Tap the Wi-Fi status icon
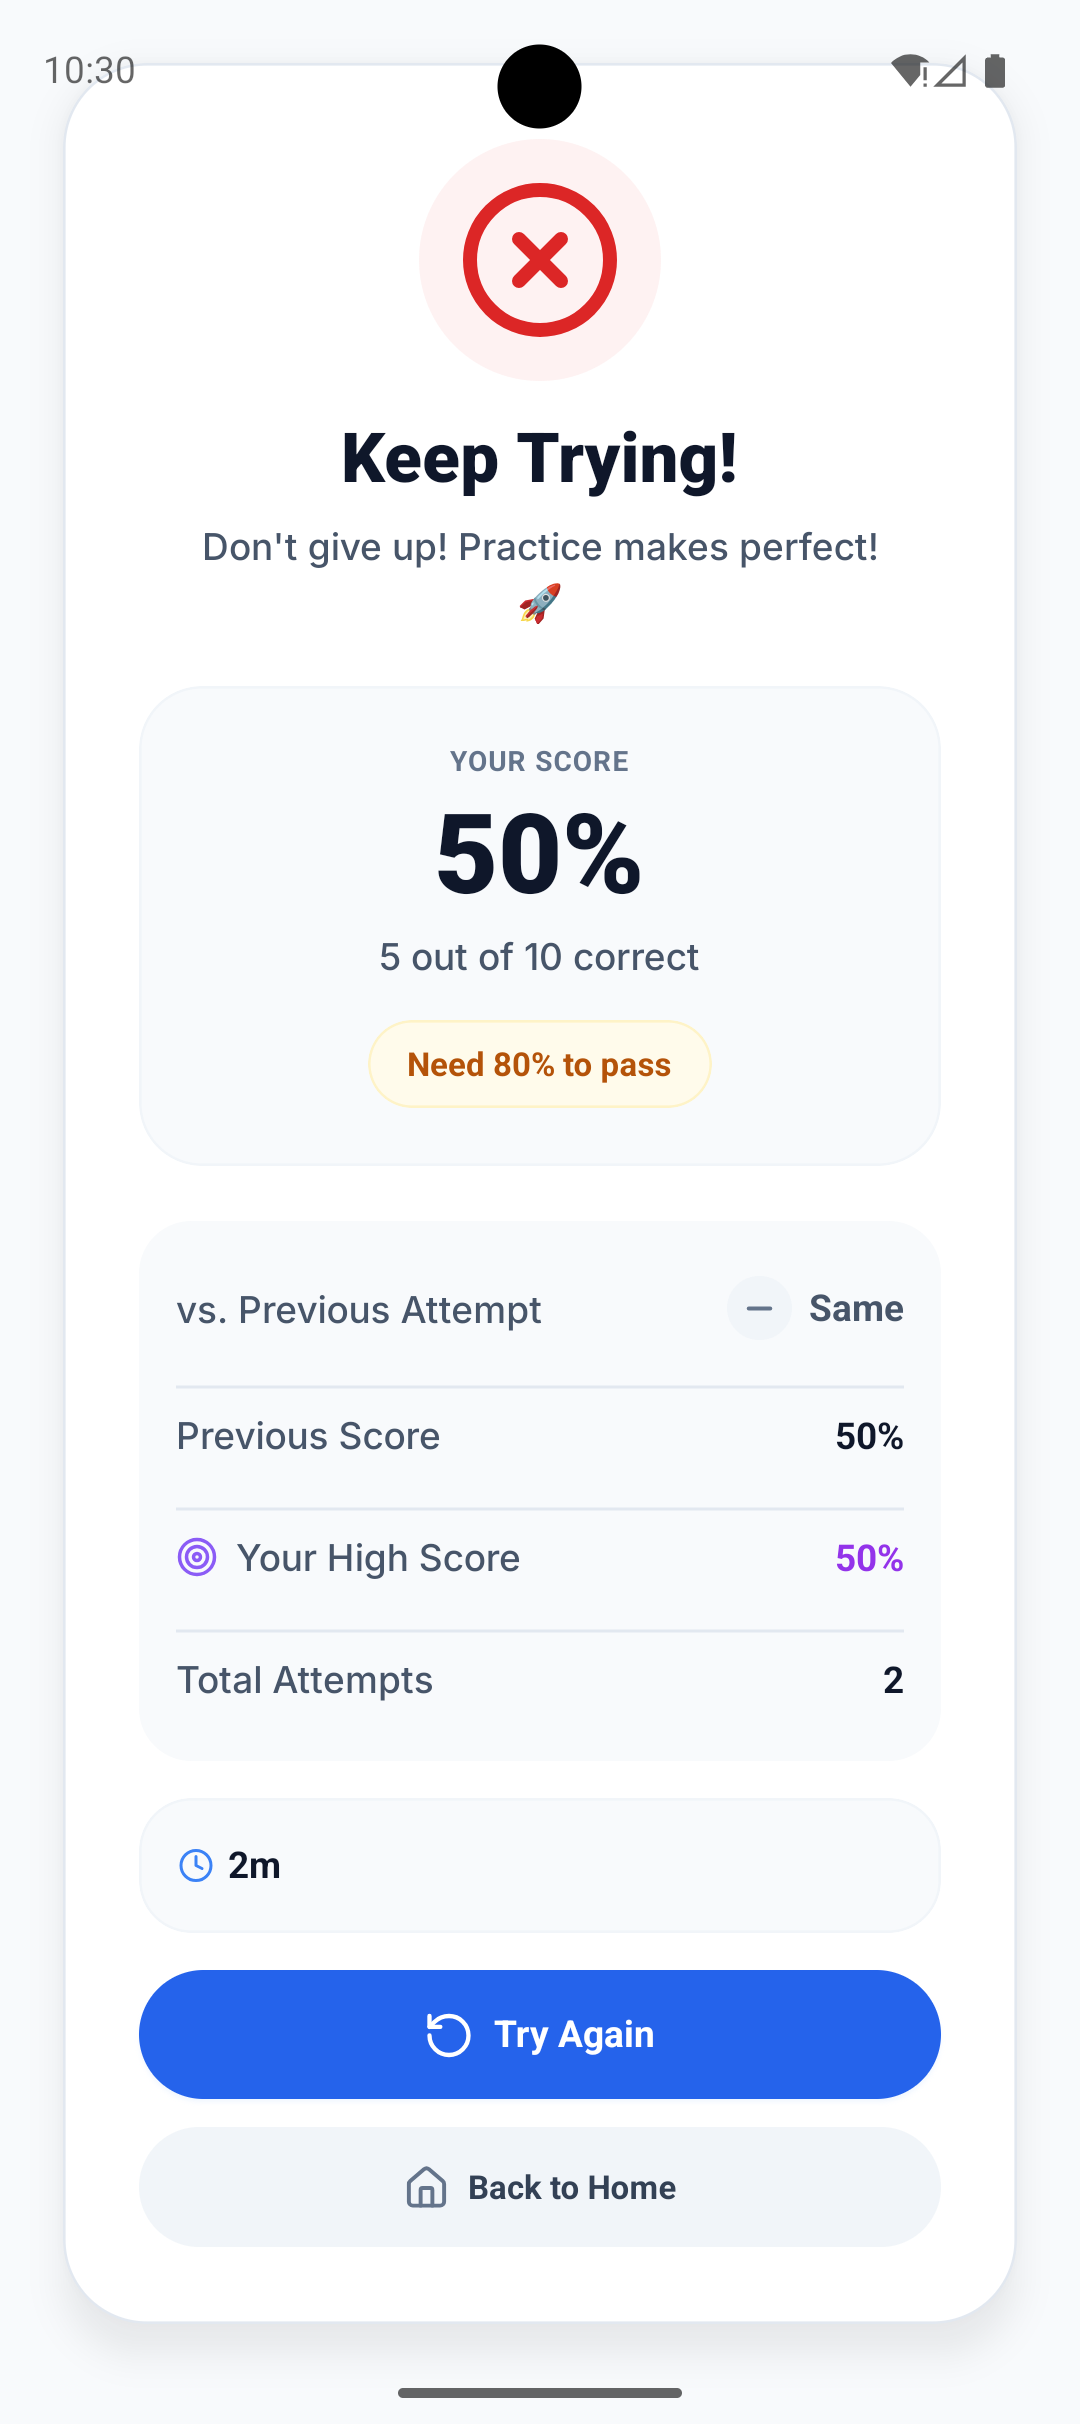The height and width of the screenshot is (2424, 1080). point(908,69)
